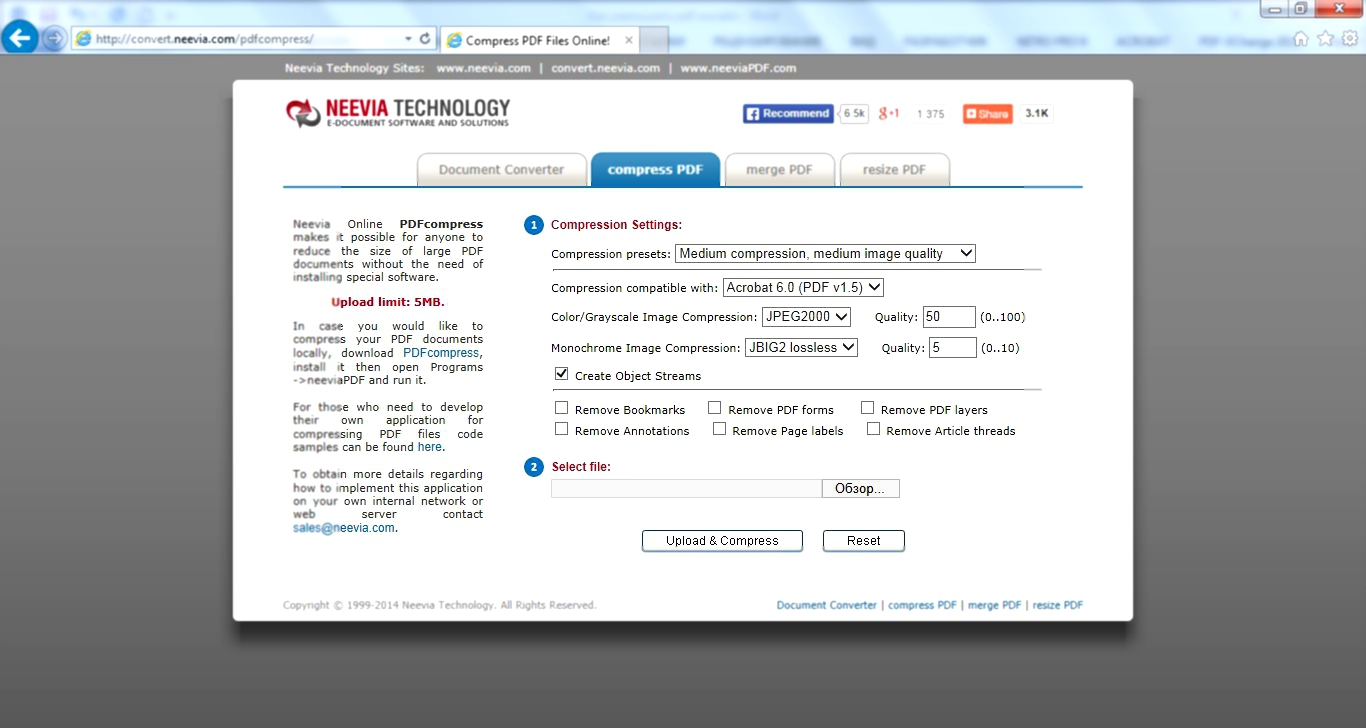Click footer merge PDF link

click(x=995, y=605)
